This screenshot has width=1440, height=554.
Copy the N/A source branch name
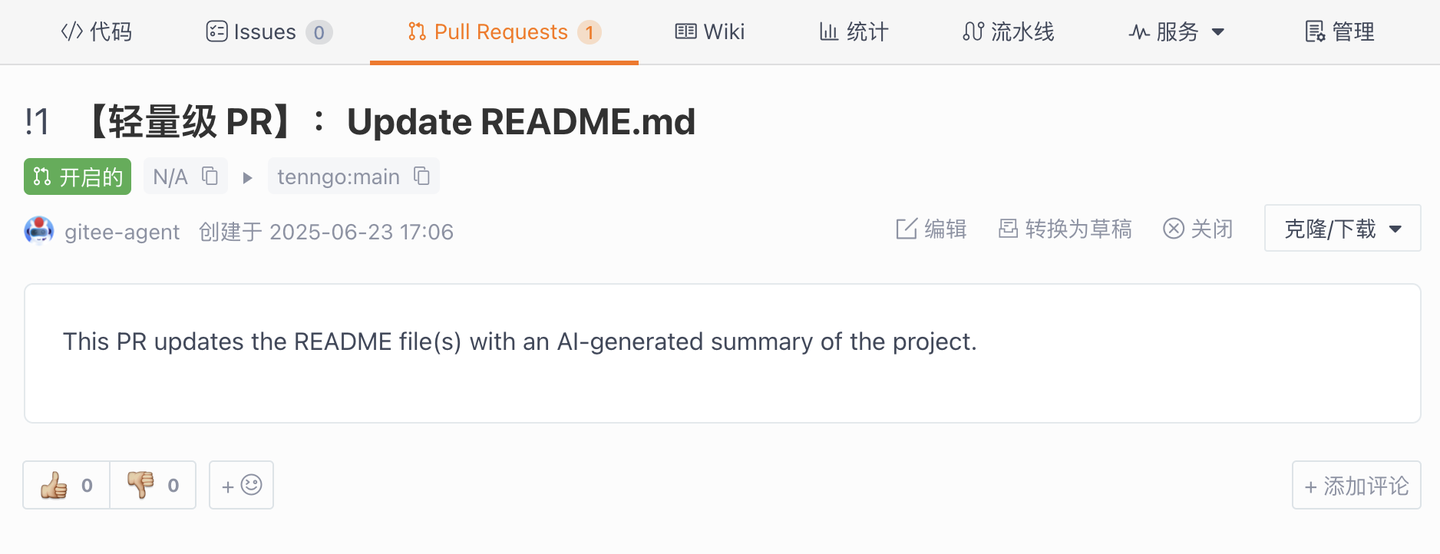click(210, 176)
